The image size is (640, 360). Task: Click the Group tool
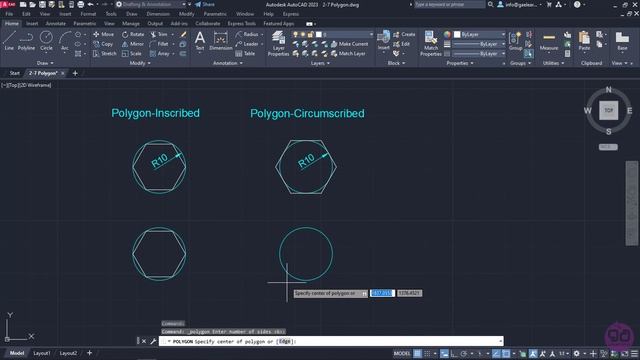coord(516,41)
